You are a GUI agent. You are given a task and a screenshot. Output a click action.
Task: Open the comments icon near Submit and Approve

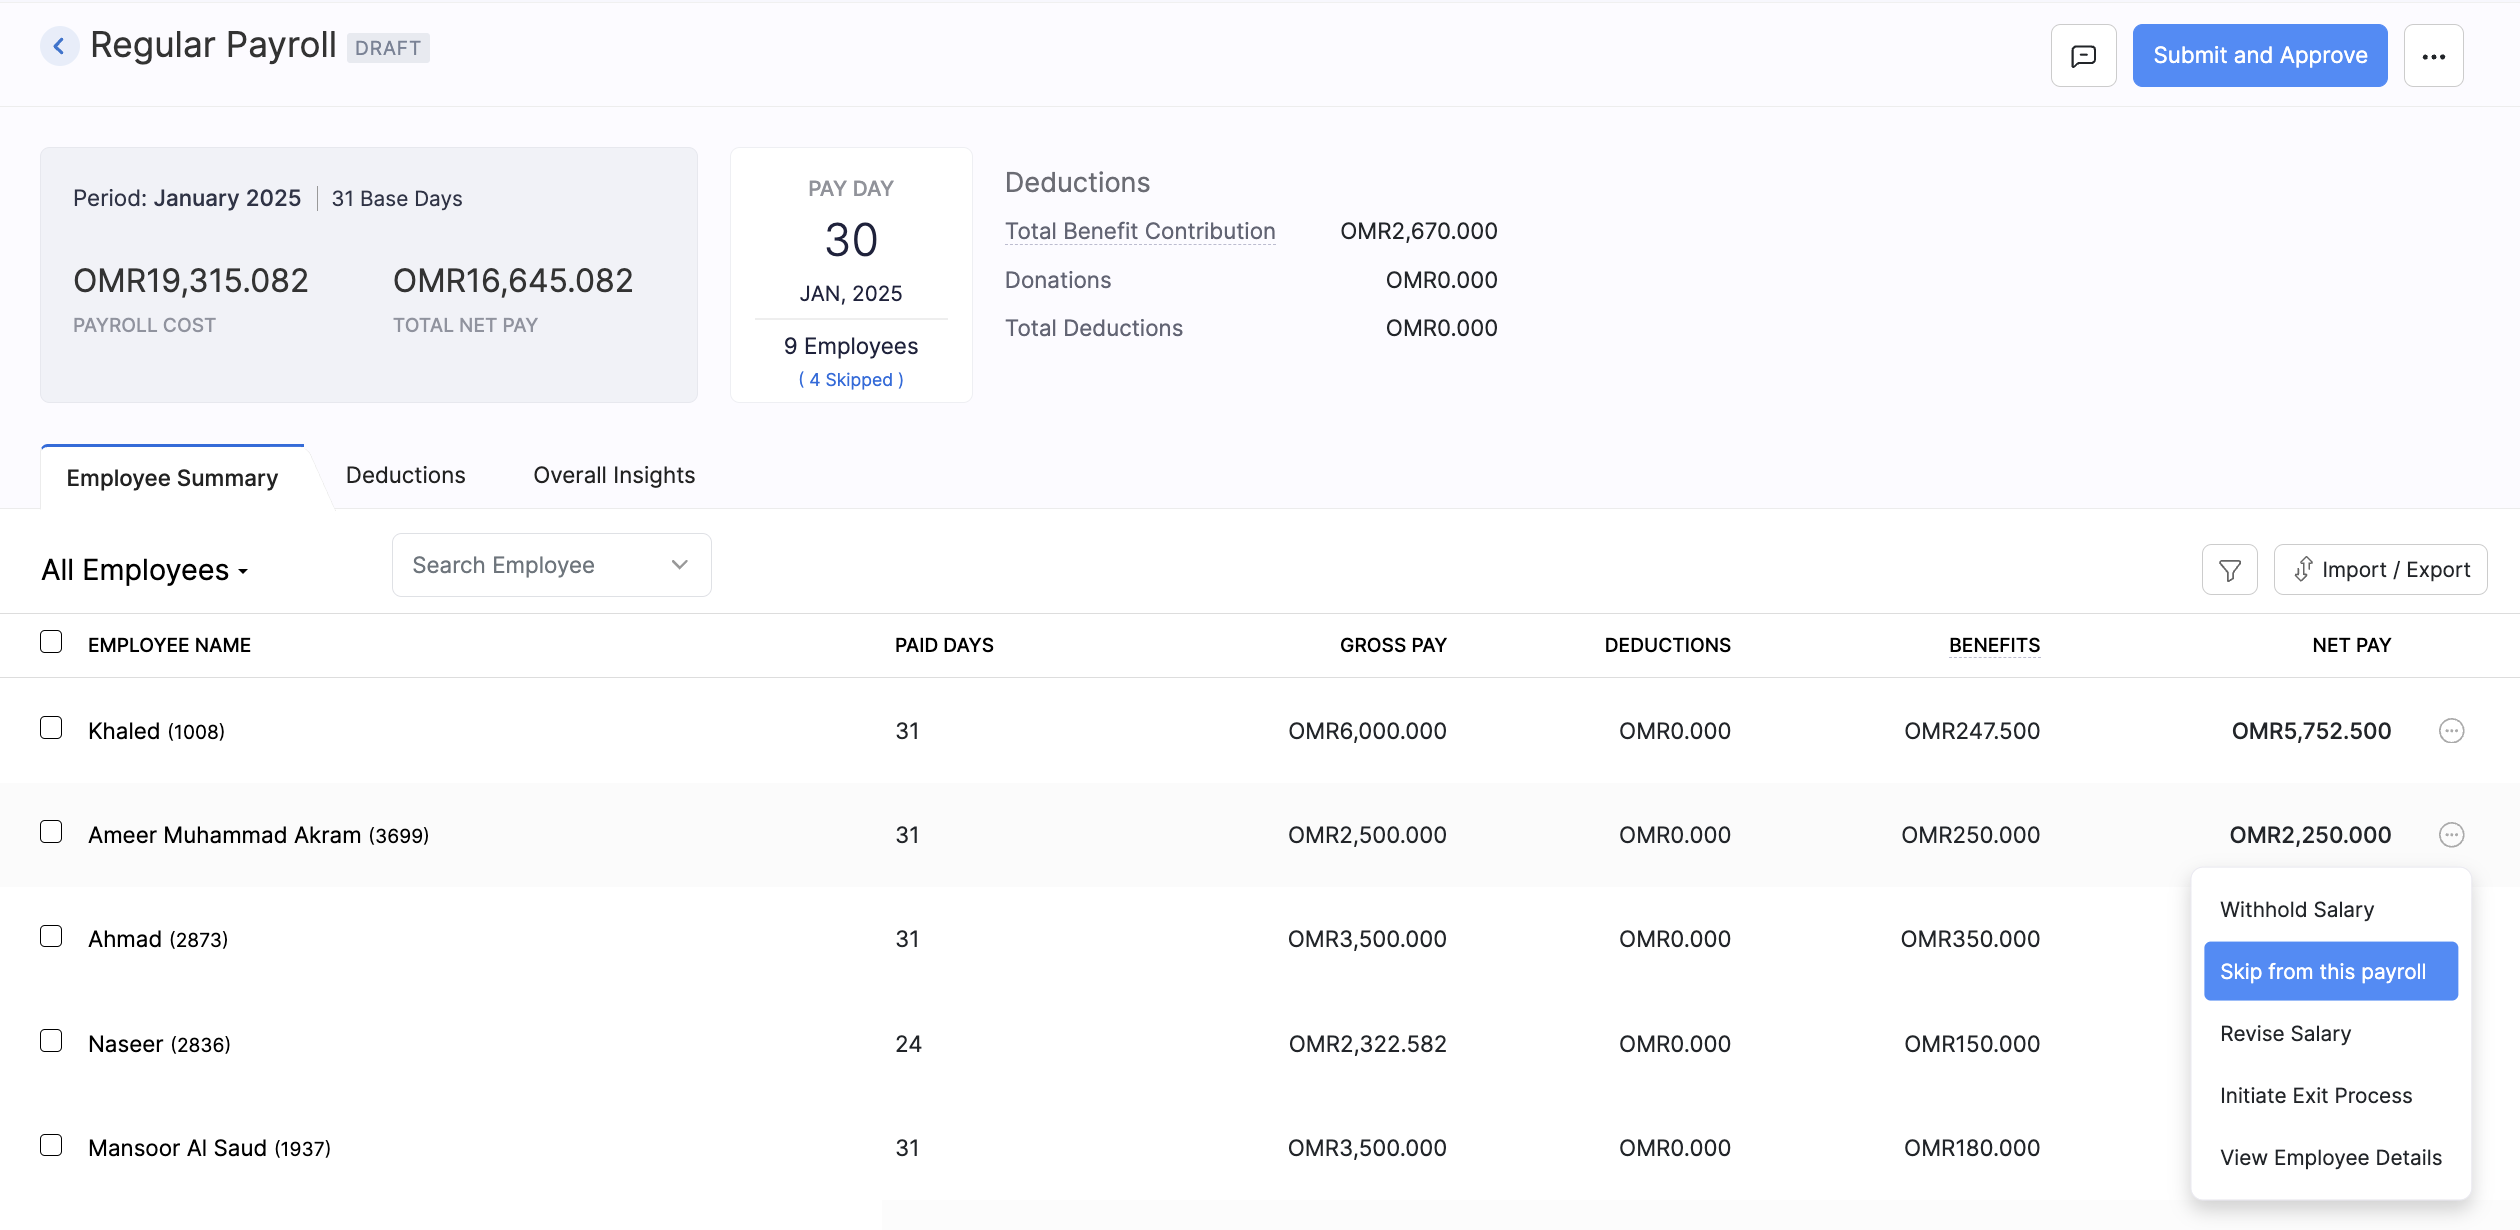(x=2084, y=55)
